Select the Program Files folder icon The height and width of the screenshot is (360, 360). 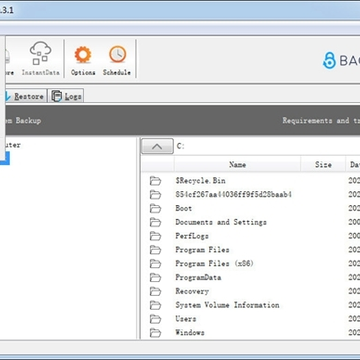point(155,250)
